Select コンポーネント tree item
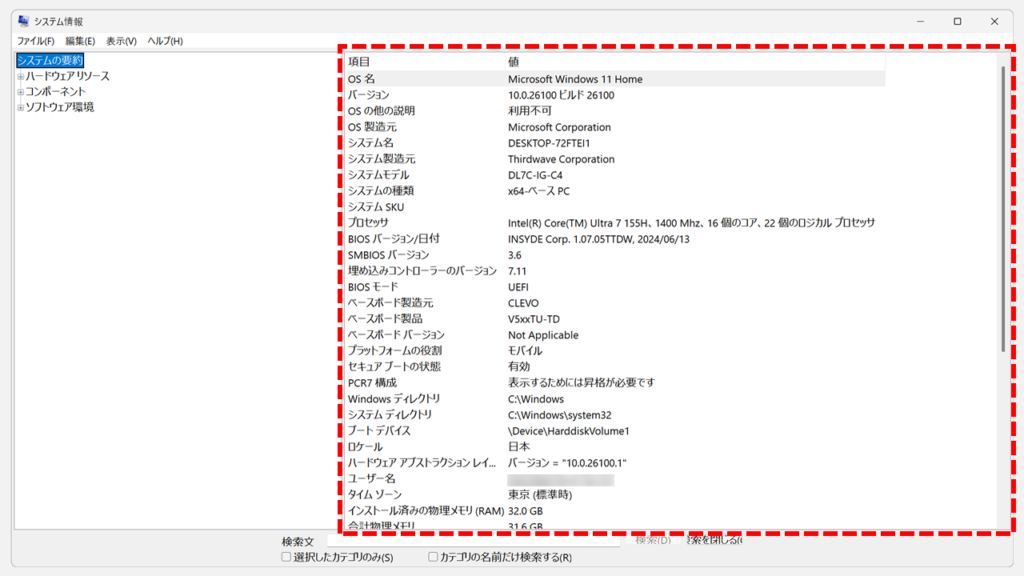The image size is (1024, 576). point(56,92)
